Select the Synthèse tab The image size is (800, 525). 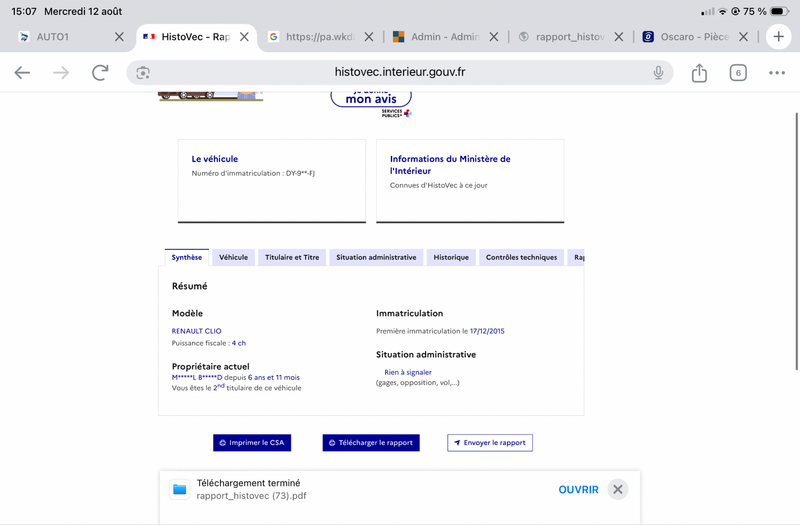[187, 258]
